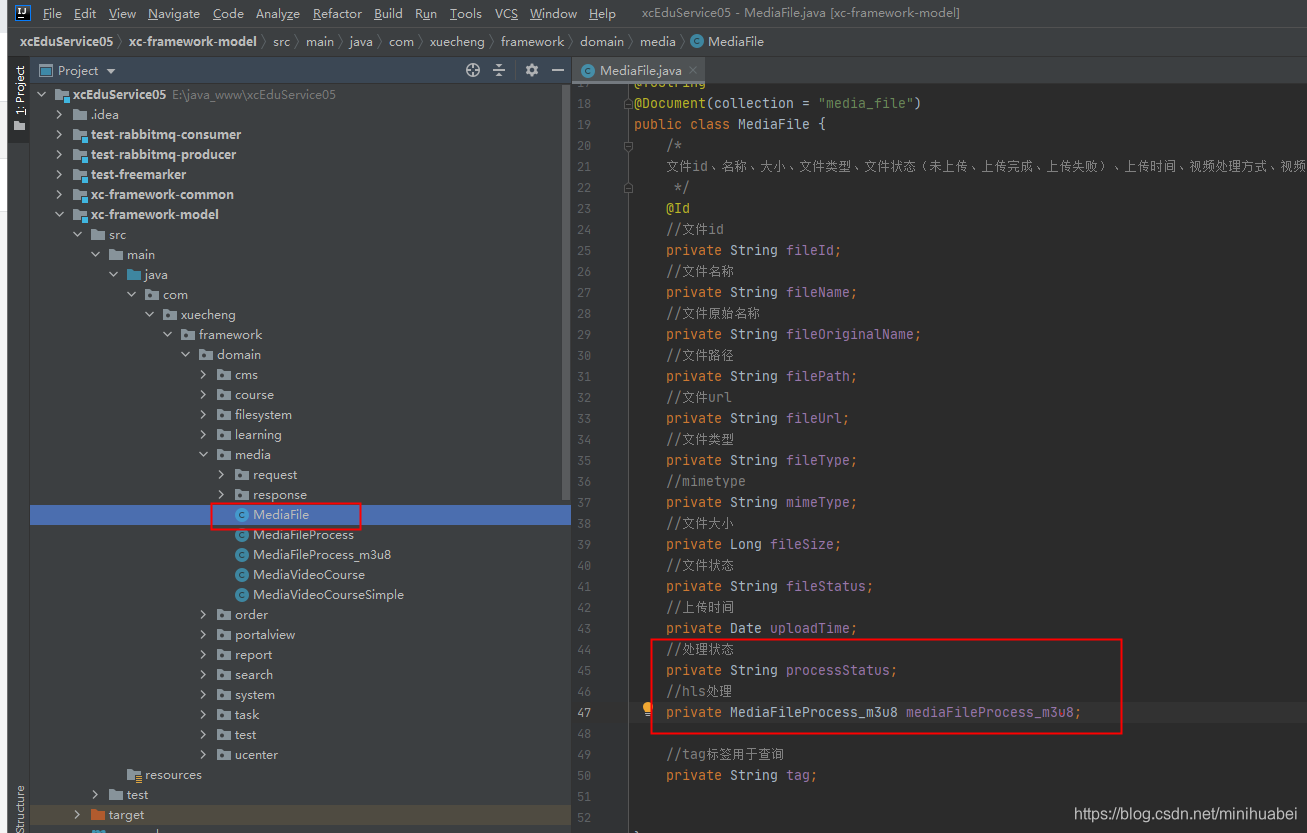Select the MediaFile.java editor tab

(x=639, y=71)
